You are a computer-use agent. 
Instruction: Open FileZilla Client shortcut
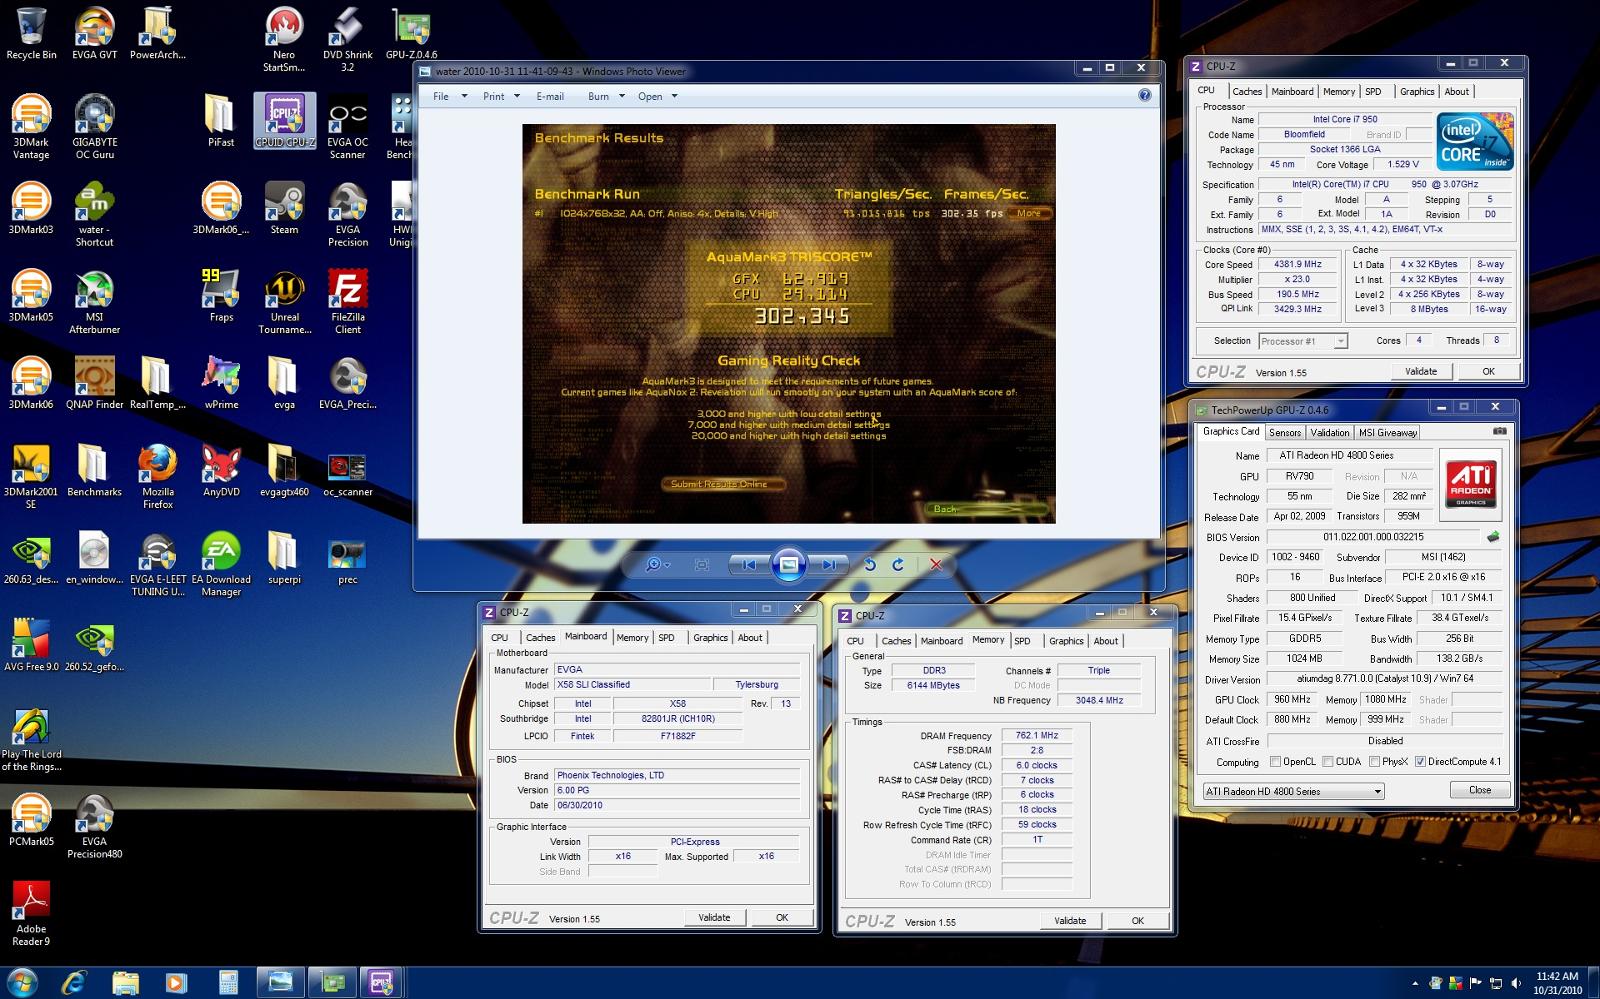347,302
